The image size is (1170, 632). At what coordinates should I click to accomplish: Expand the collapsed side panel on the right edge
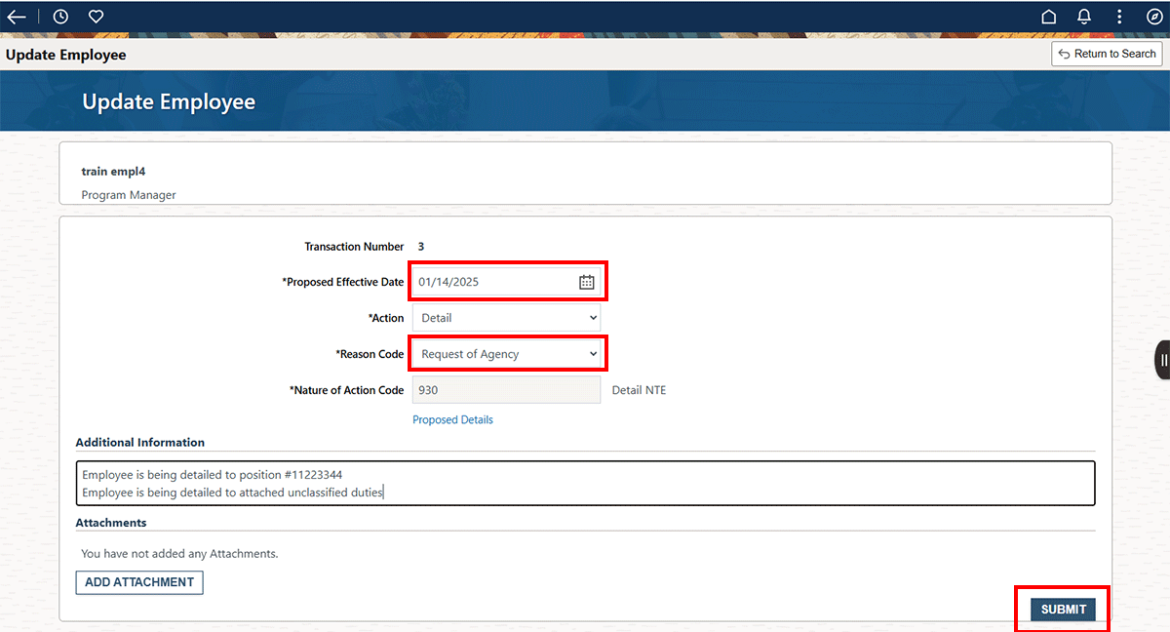[1162, 359]
